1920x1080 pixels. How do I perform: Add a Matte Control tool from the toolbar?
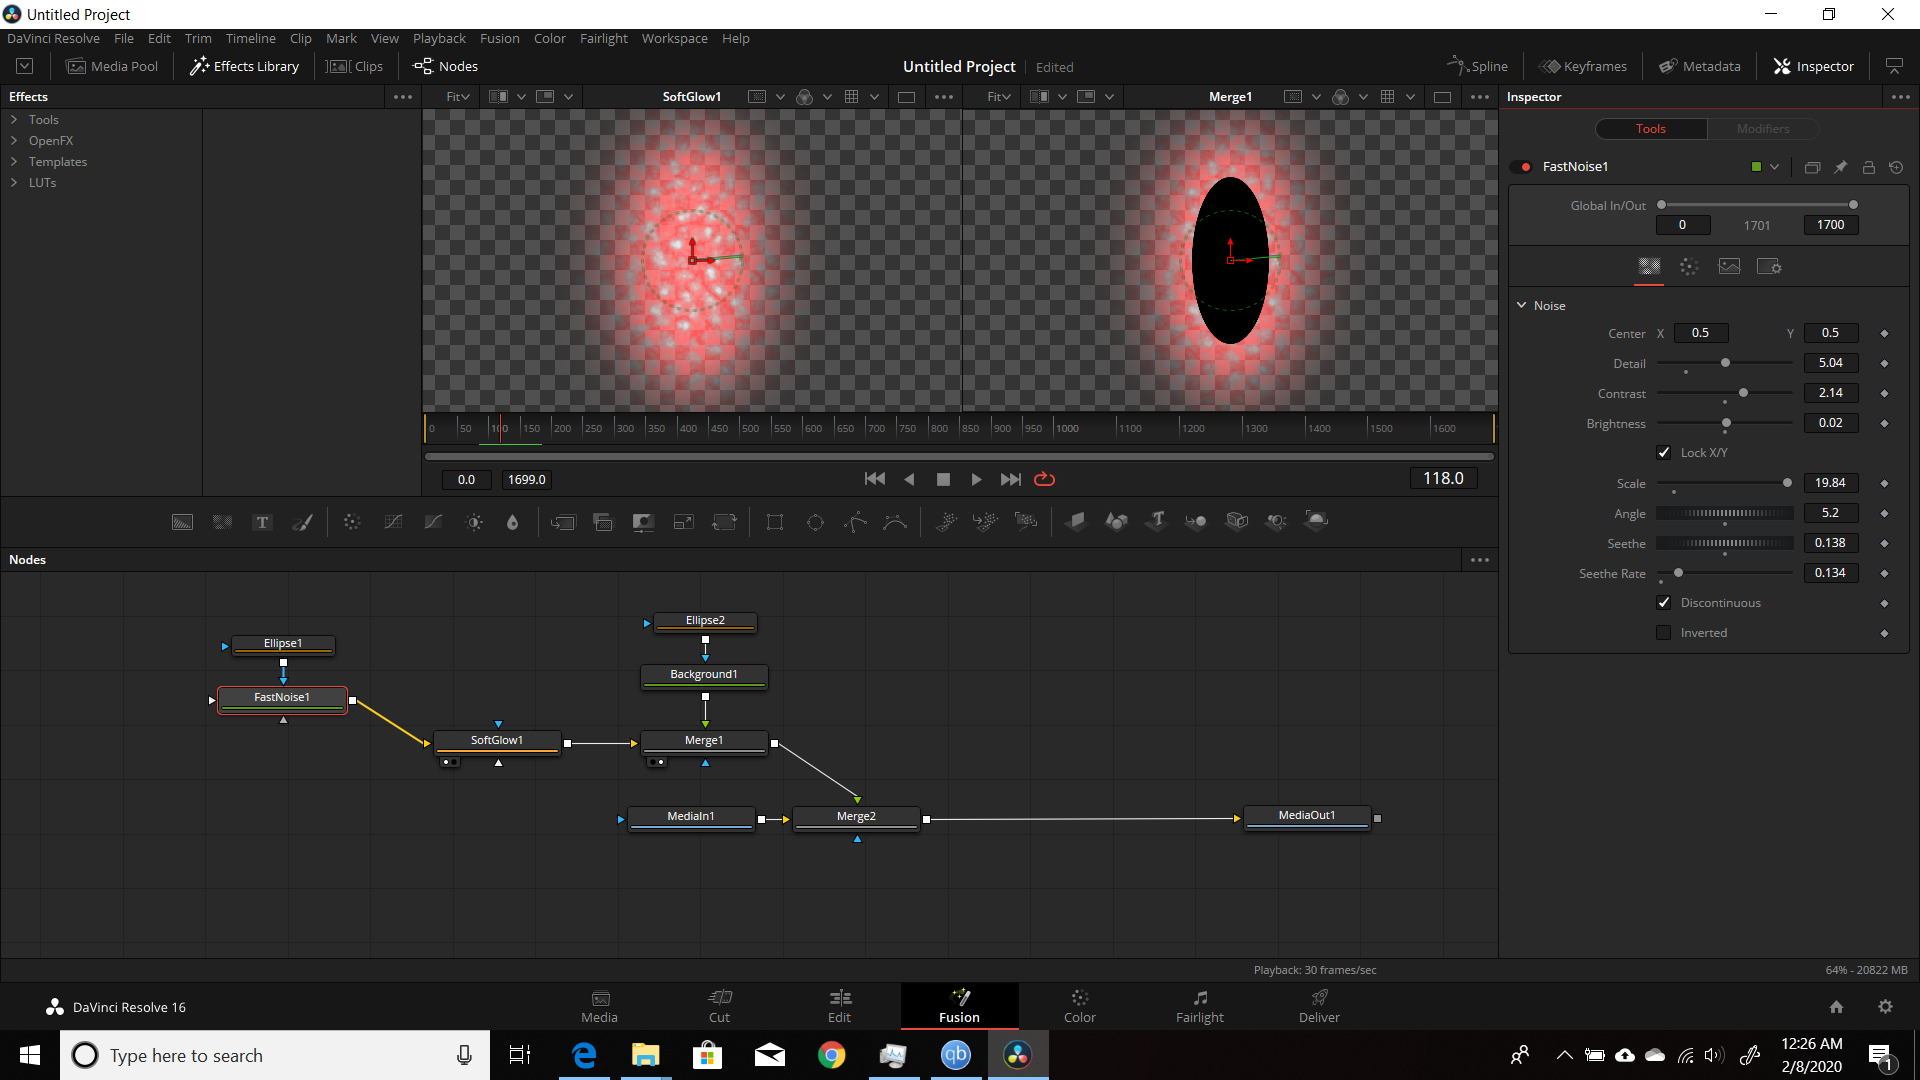[643, 522]
